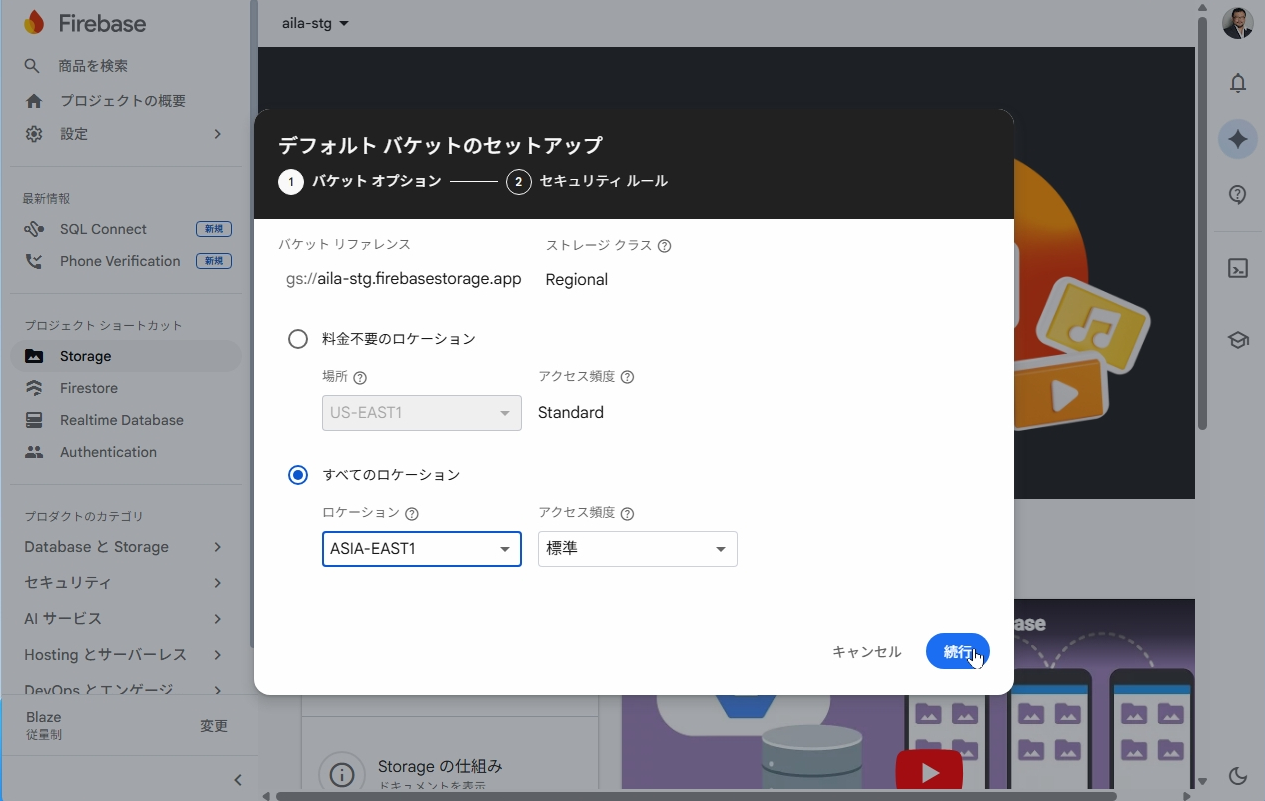The image size is (1265, 801).
Task: Click help icon beside lower アクセス頻度 label
Action: pos(627,514)
